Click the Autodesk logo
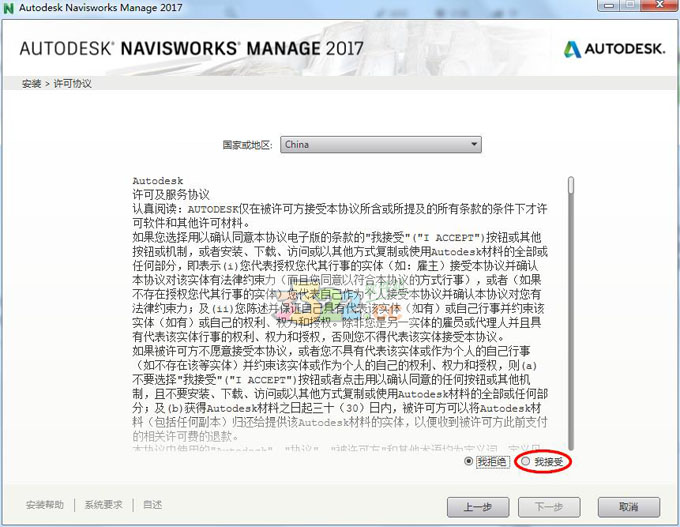 point(615,49)
